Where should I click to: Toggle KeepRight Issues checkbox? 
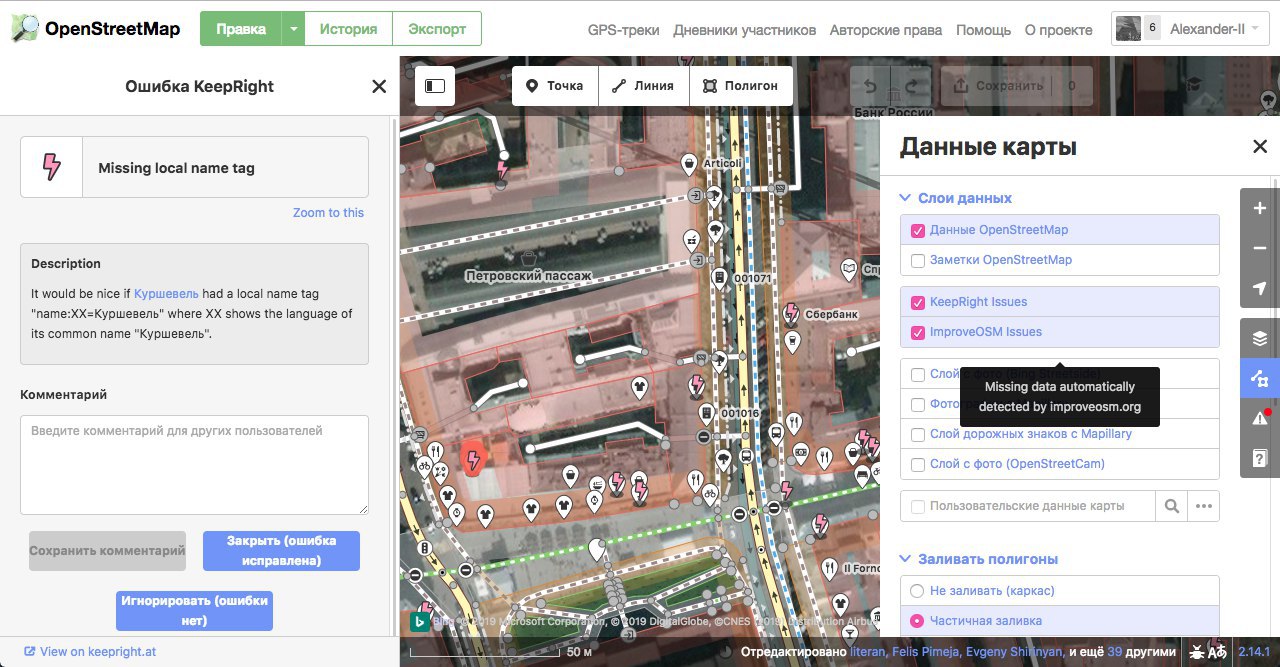918,302
